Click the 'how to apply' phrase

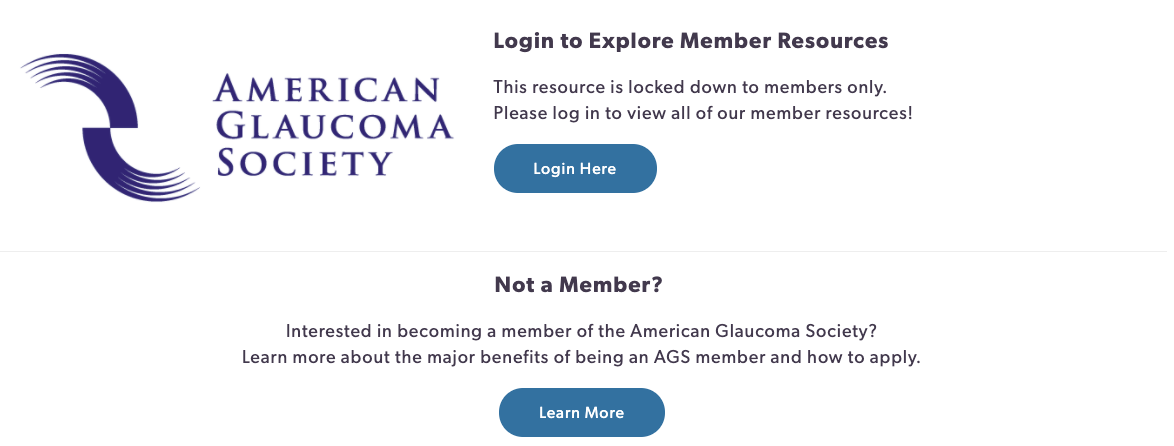pos(859,357)
